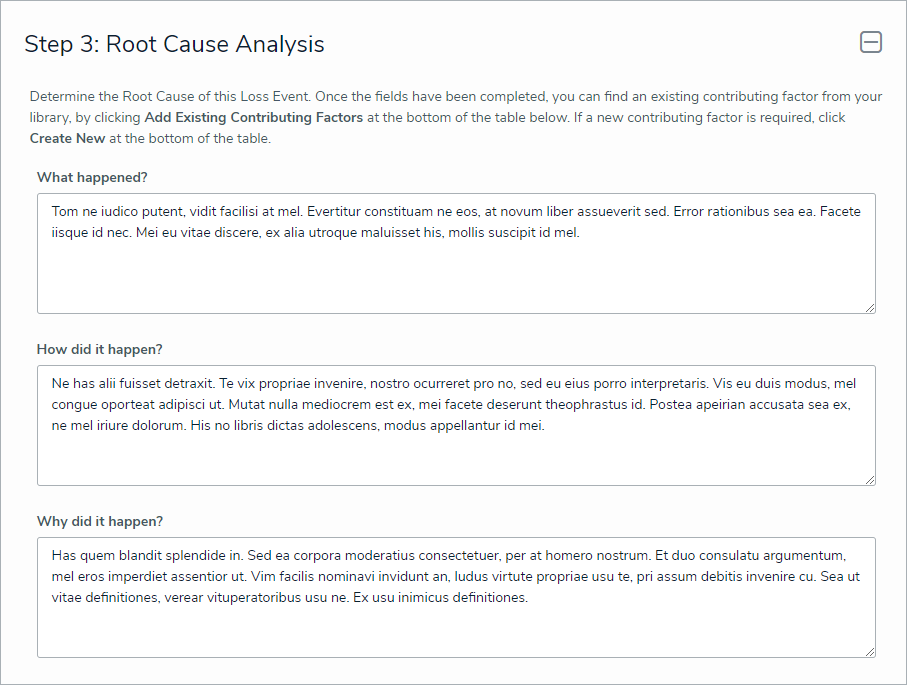907x685 pixels.
Task: Click resize corner of Why did it happen? box
Action: (x=870, y=652)
